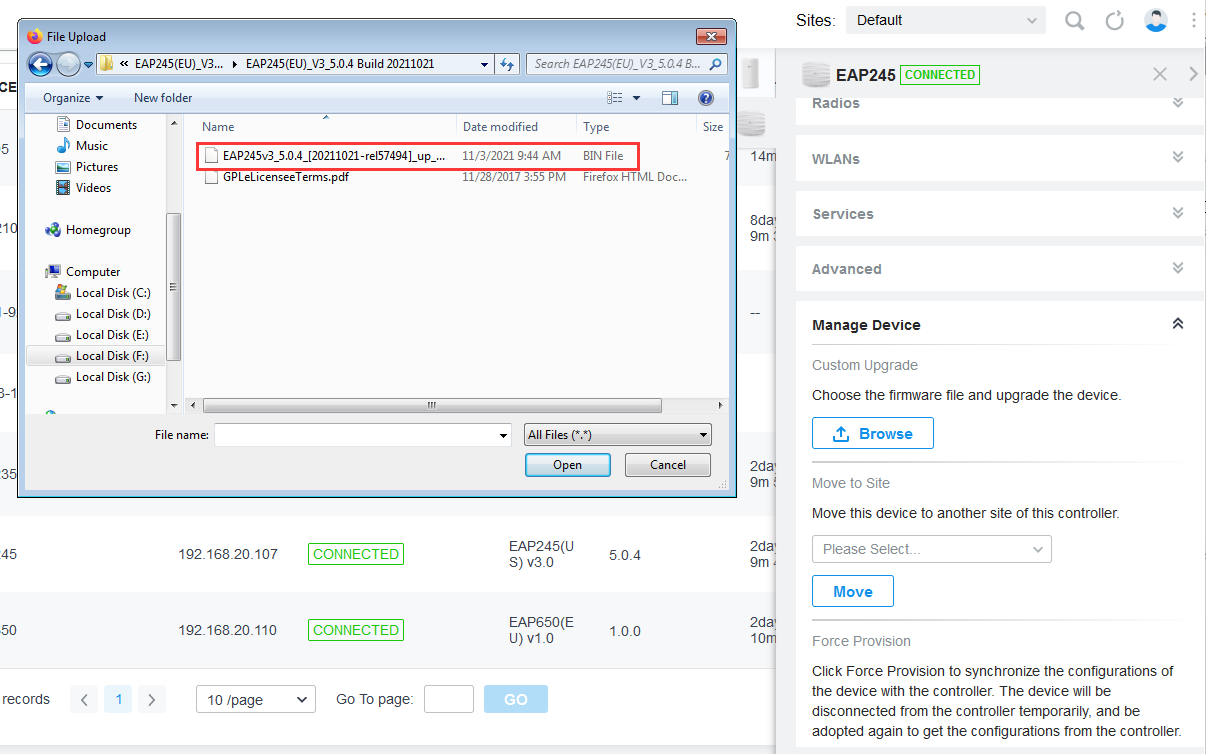Screen dimensions: 1206x754
Task: Expand the Radios section
Action: [x=1178, y=103]
